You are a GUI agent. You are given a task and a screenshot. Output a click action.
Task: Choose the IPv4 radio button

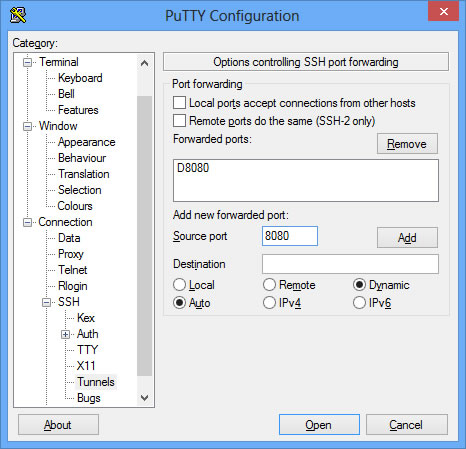[269, 303]
